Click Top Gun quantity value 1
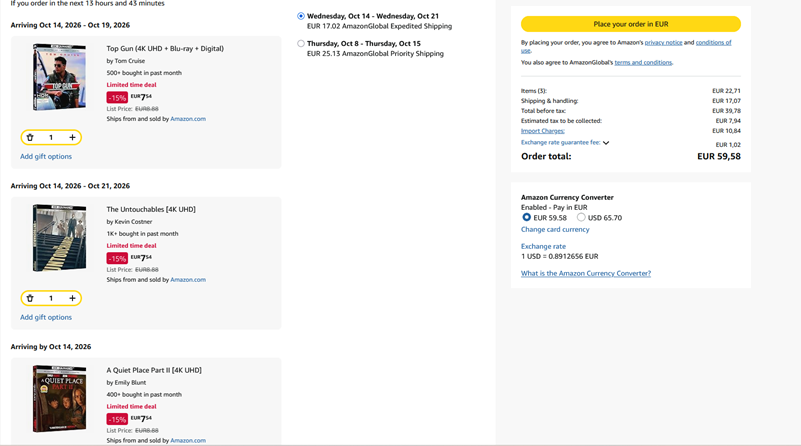The width and height of the screenshot is (801, 446). click(51, 137)
